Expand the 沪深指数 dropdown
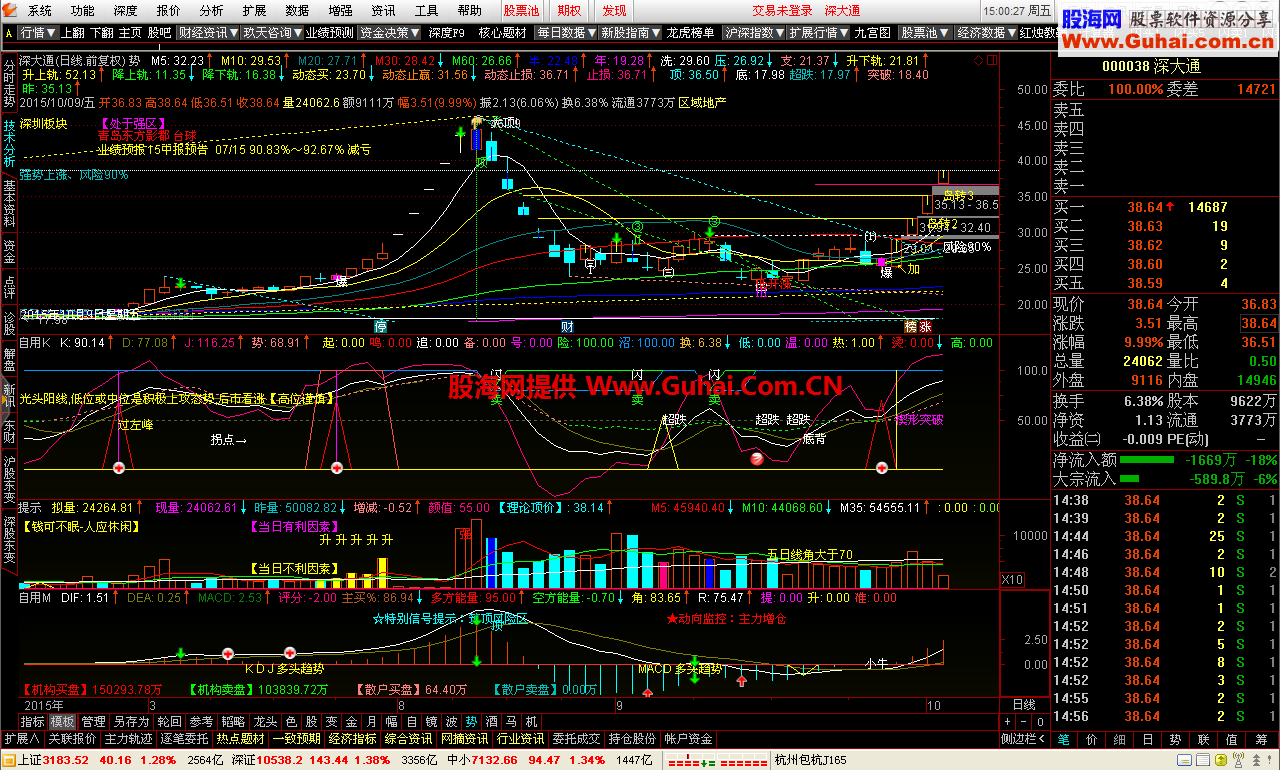The image size is (1280, 770). 754,32
